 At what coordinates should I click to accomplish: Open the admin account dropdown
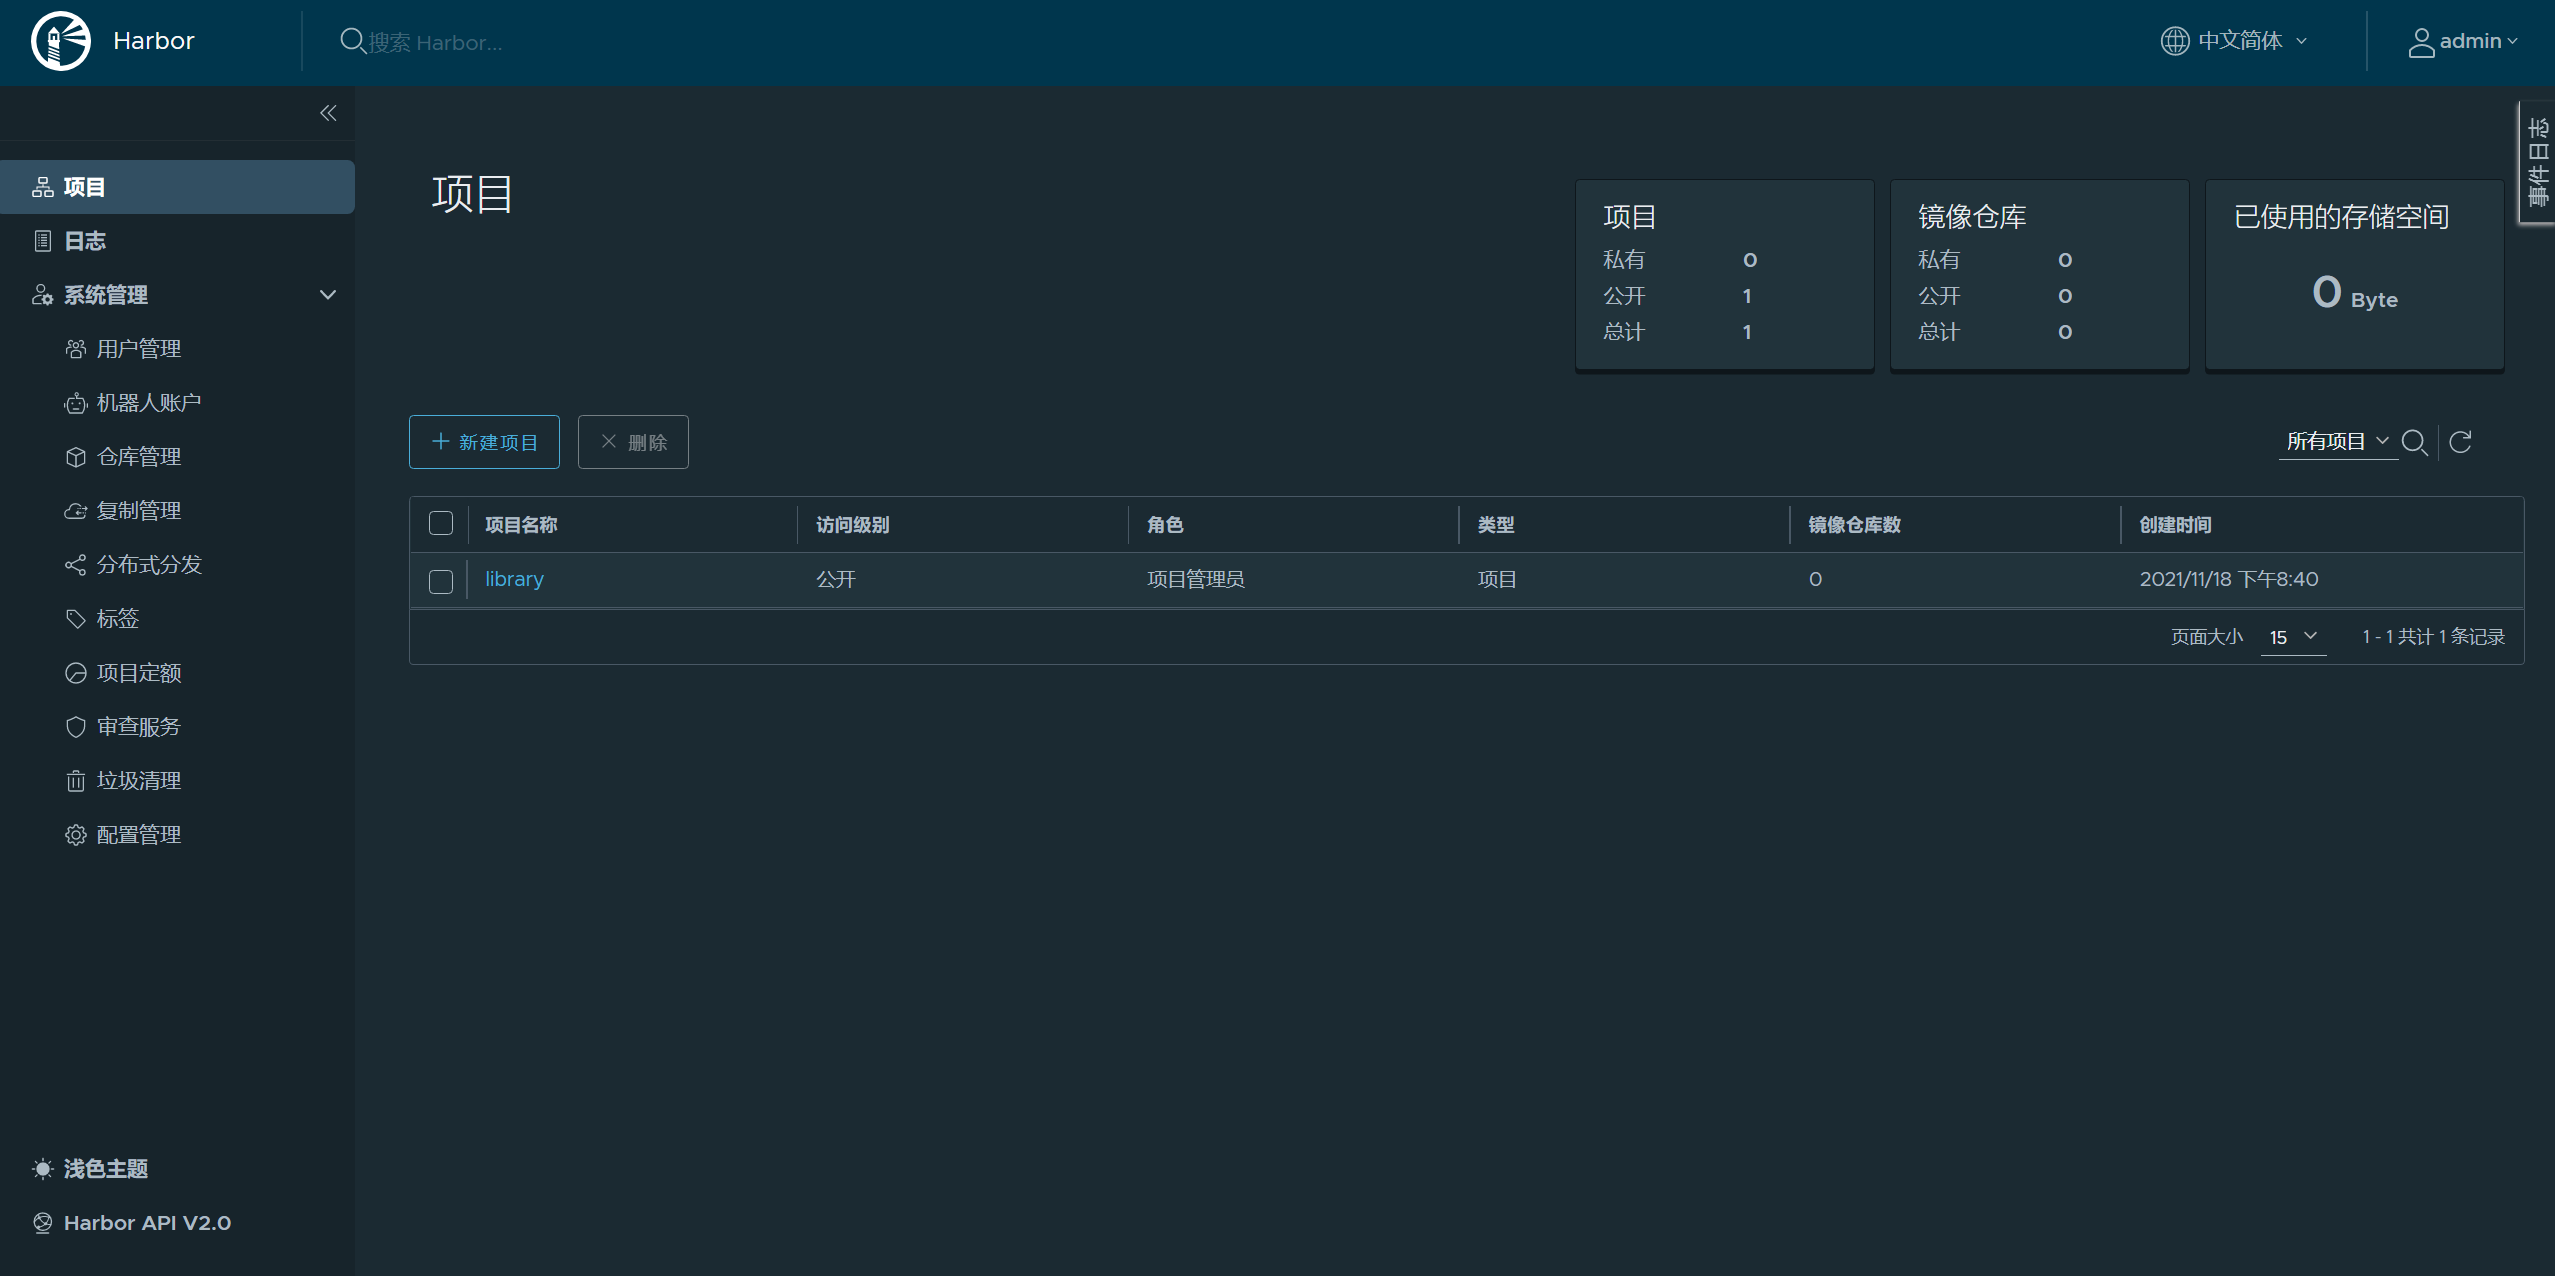[2463, 41]
